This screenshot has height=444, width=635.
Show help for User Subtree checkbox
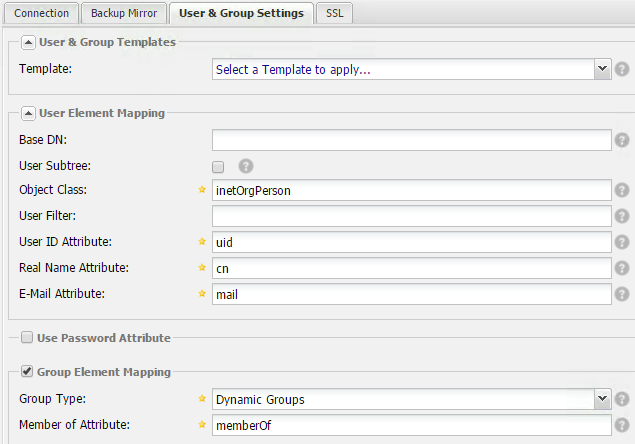pos(246,166)
